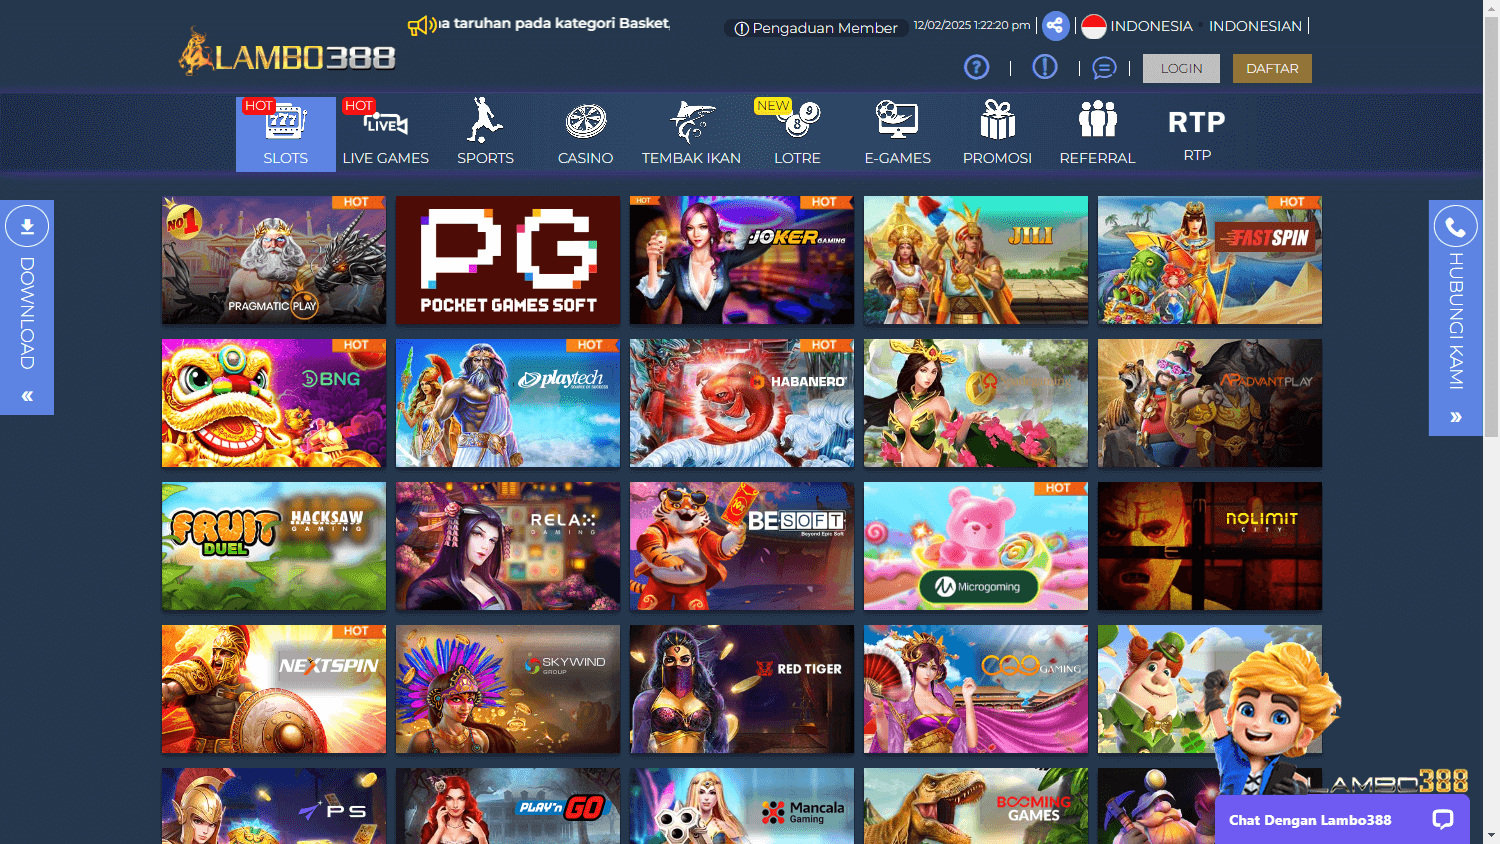This screenshot has width=1500, height=844.
Task: Select Skywind Group provider tile
Action: click(x=508, y=689)
